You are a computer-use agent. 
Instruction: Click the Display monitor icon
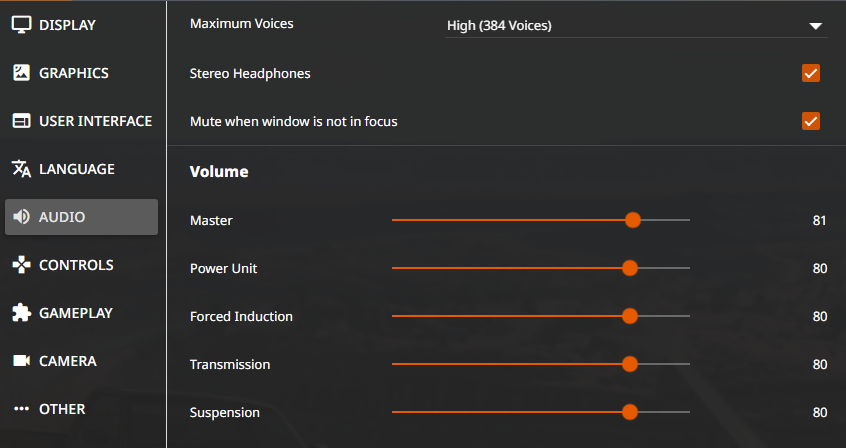[x=22, y=25]
